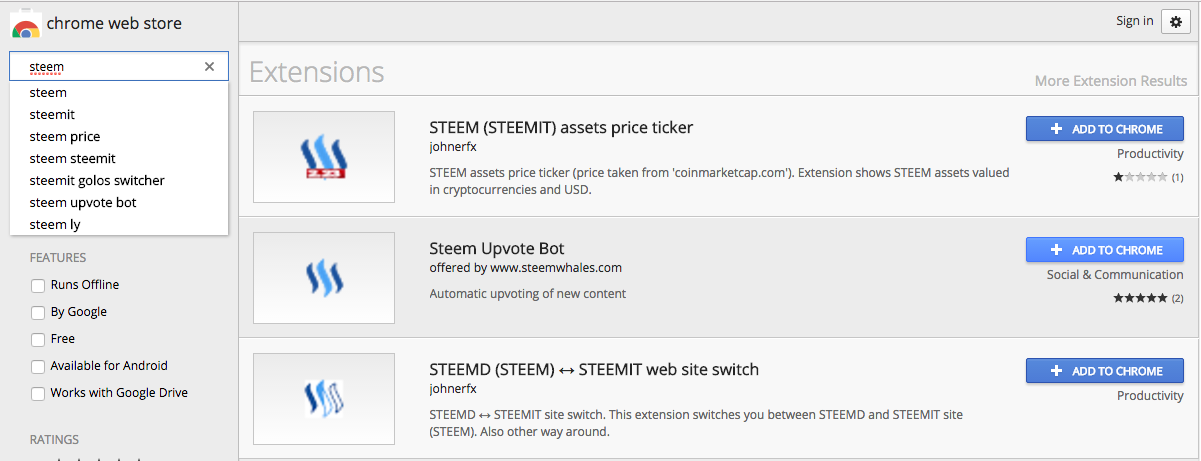Screen dimensions: 1201x461
Task: Check Works with Google Drive filter
Action: (38, 393)
